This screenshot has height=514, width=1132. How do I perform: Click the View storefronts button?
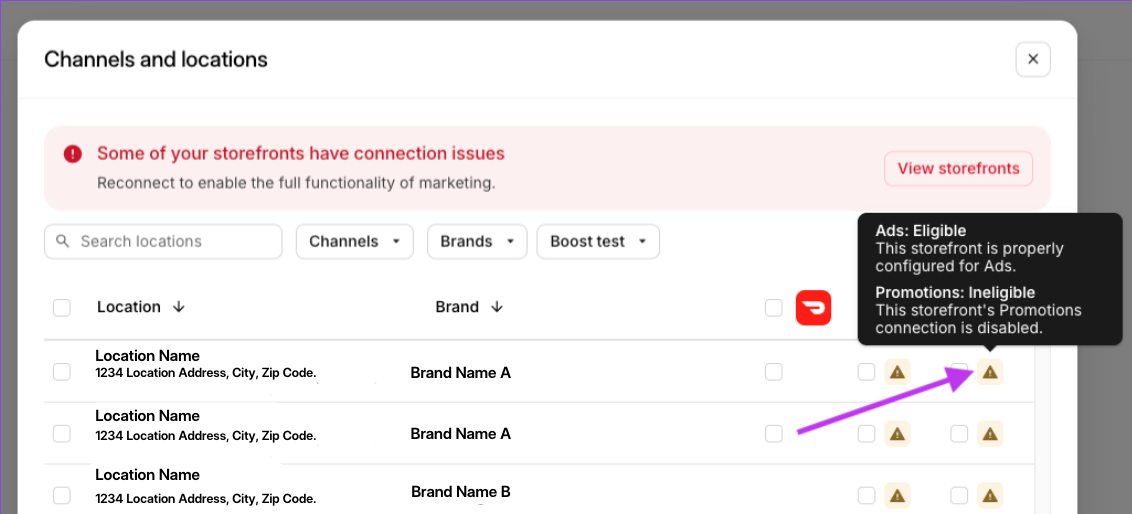pos(957,168)
